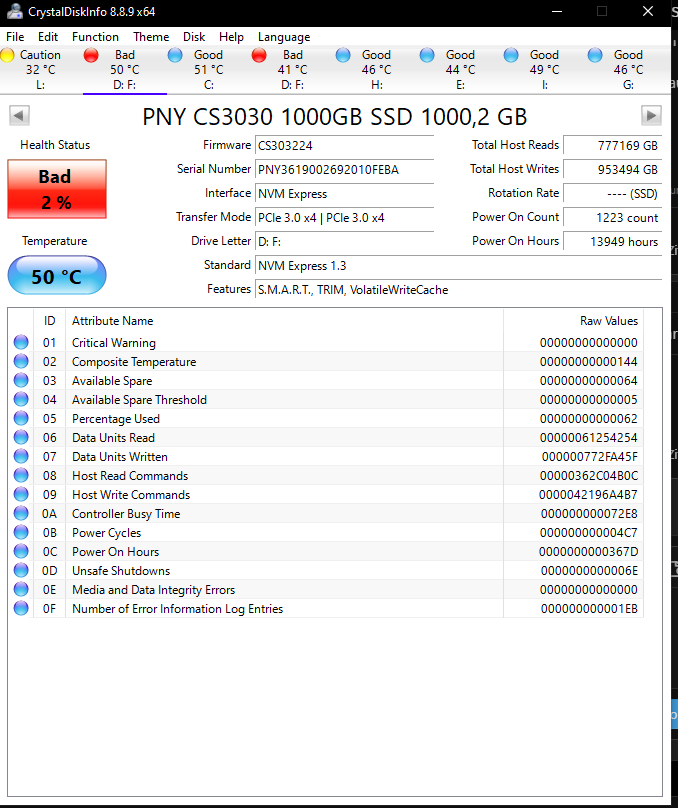Open the Theme menu
Viewport: 678px width, 808px height.
151,37
